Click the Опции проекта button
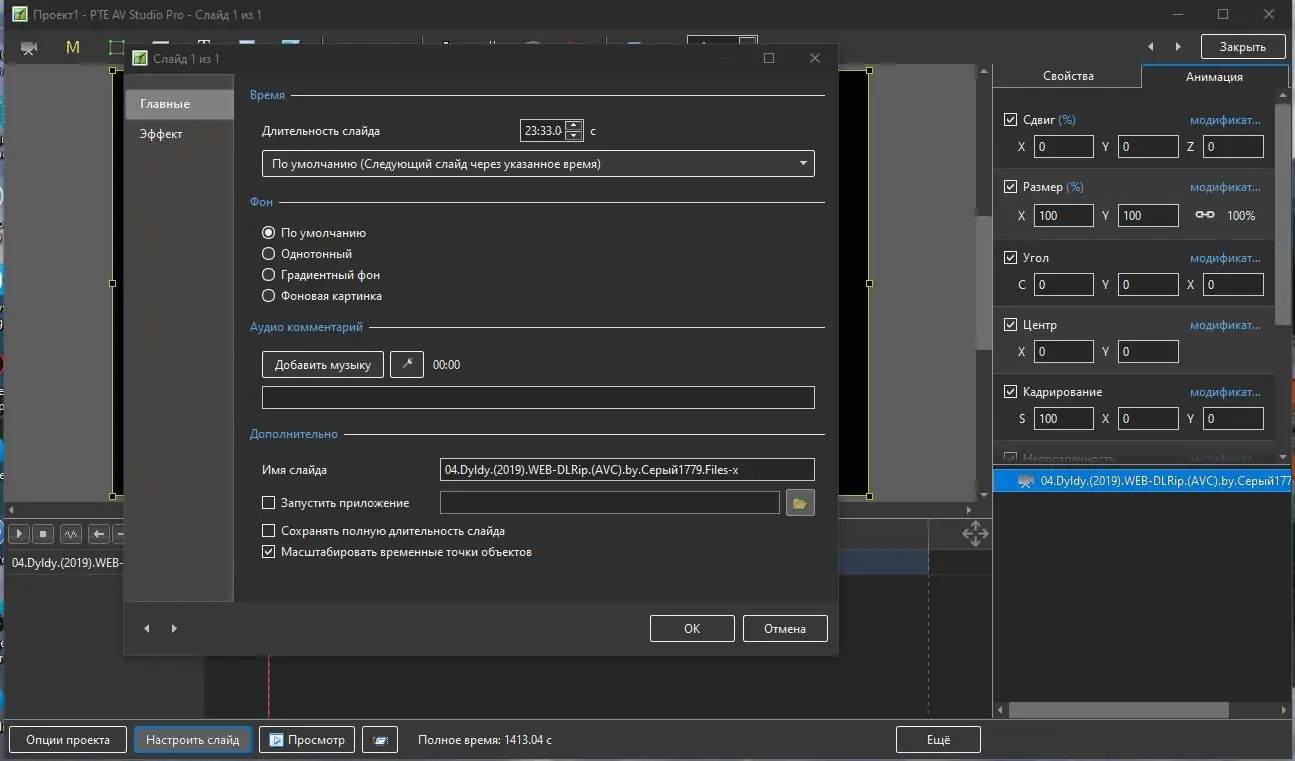This screenshot has width=1295, height=761. [68, 740]
